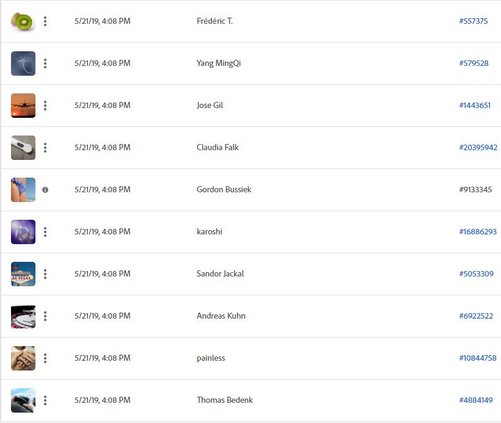Open three-dot menu for karoshi row
The image size is (501, 423).
click(45, 232)
